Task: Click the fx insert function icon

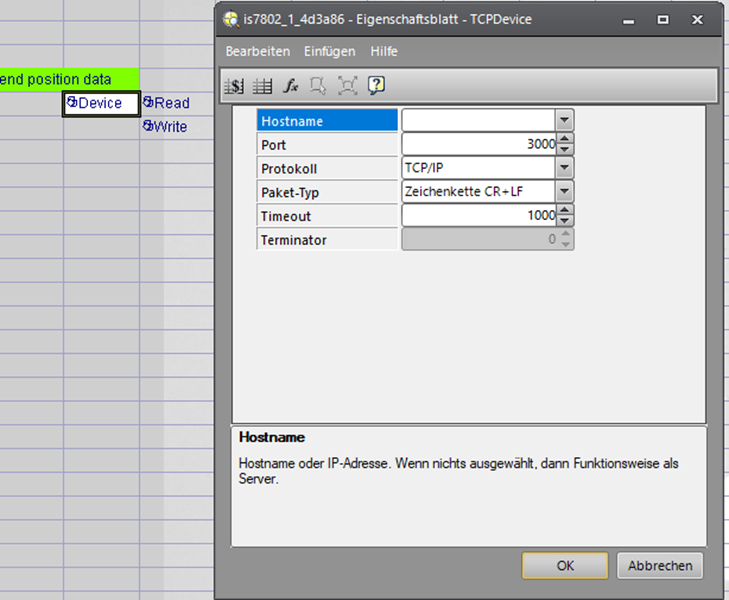Action: click(291, 86)
